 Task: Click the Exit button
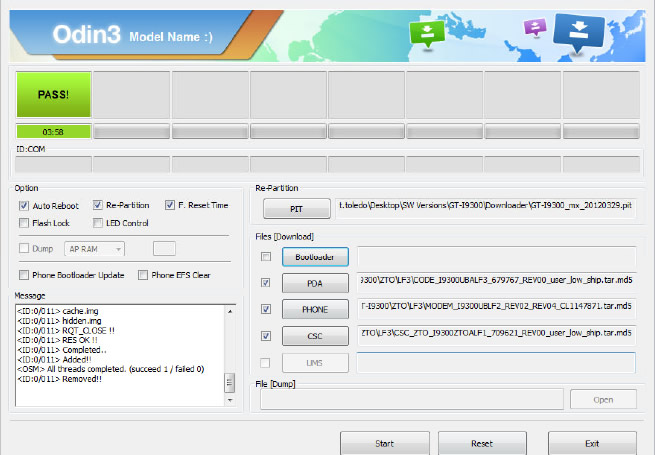coord(592,443)
